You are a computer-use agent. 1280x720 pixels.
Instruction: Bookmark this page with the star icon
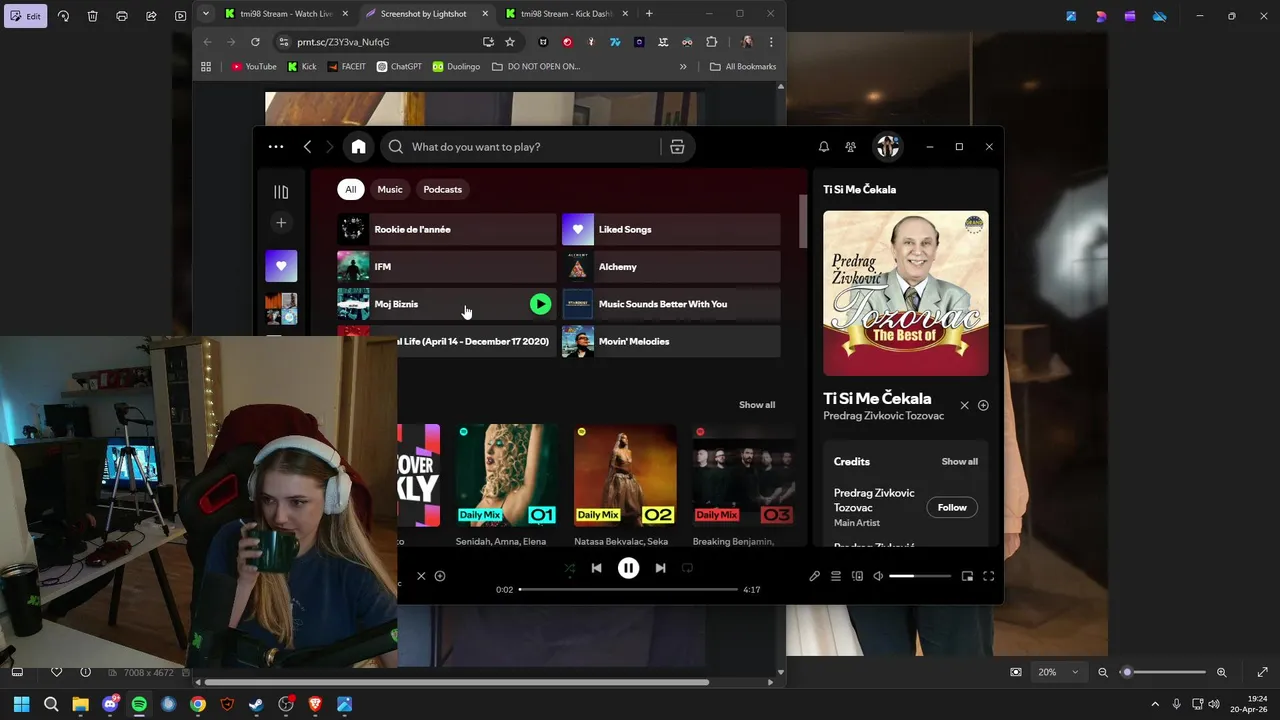510,42
